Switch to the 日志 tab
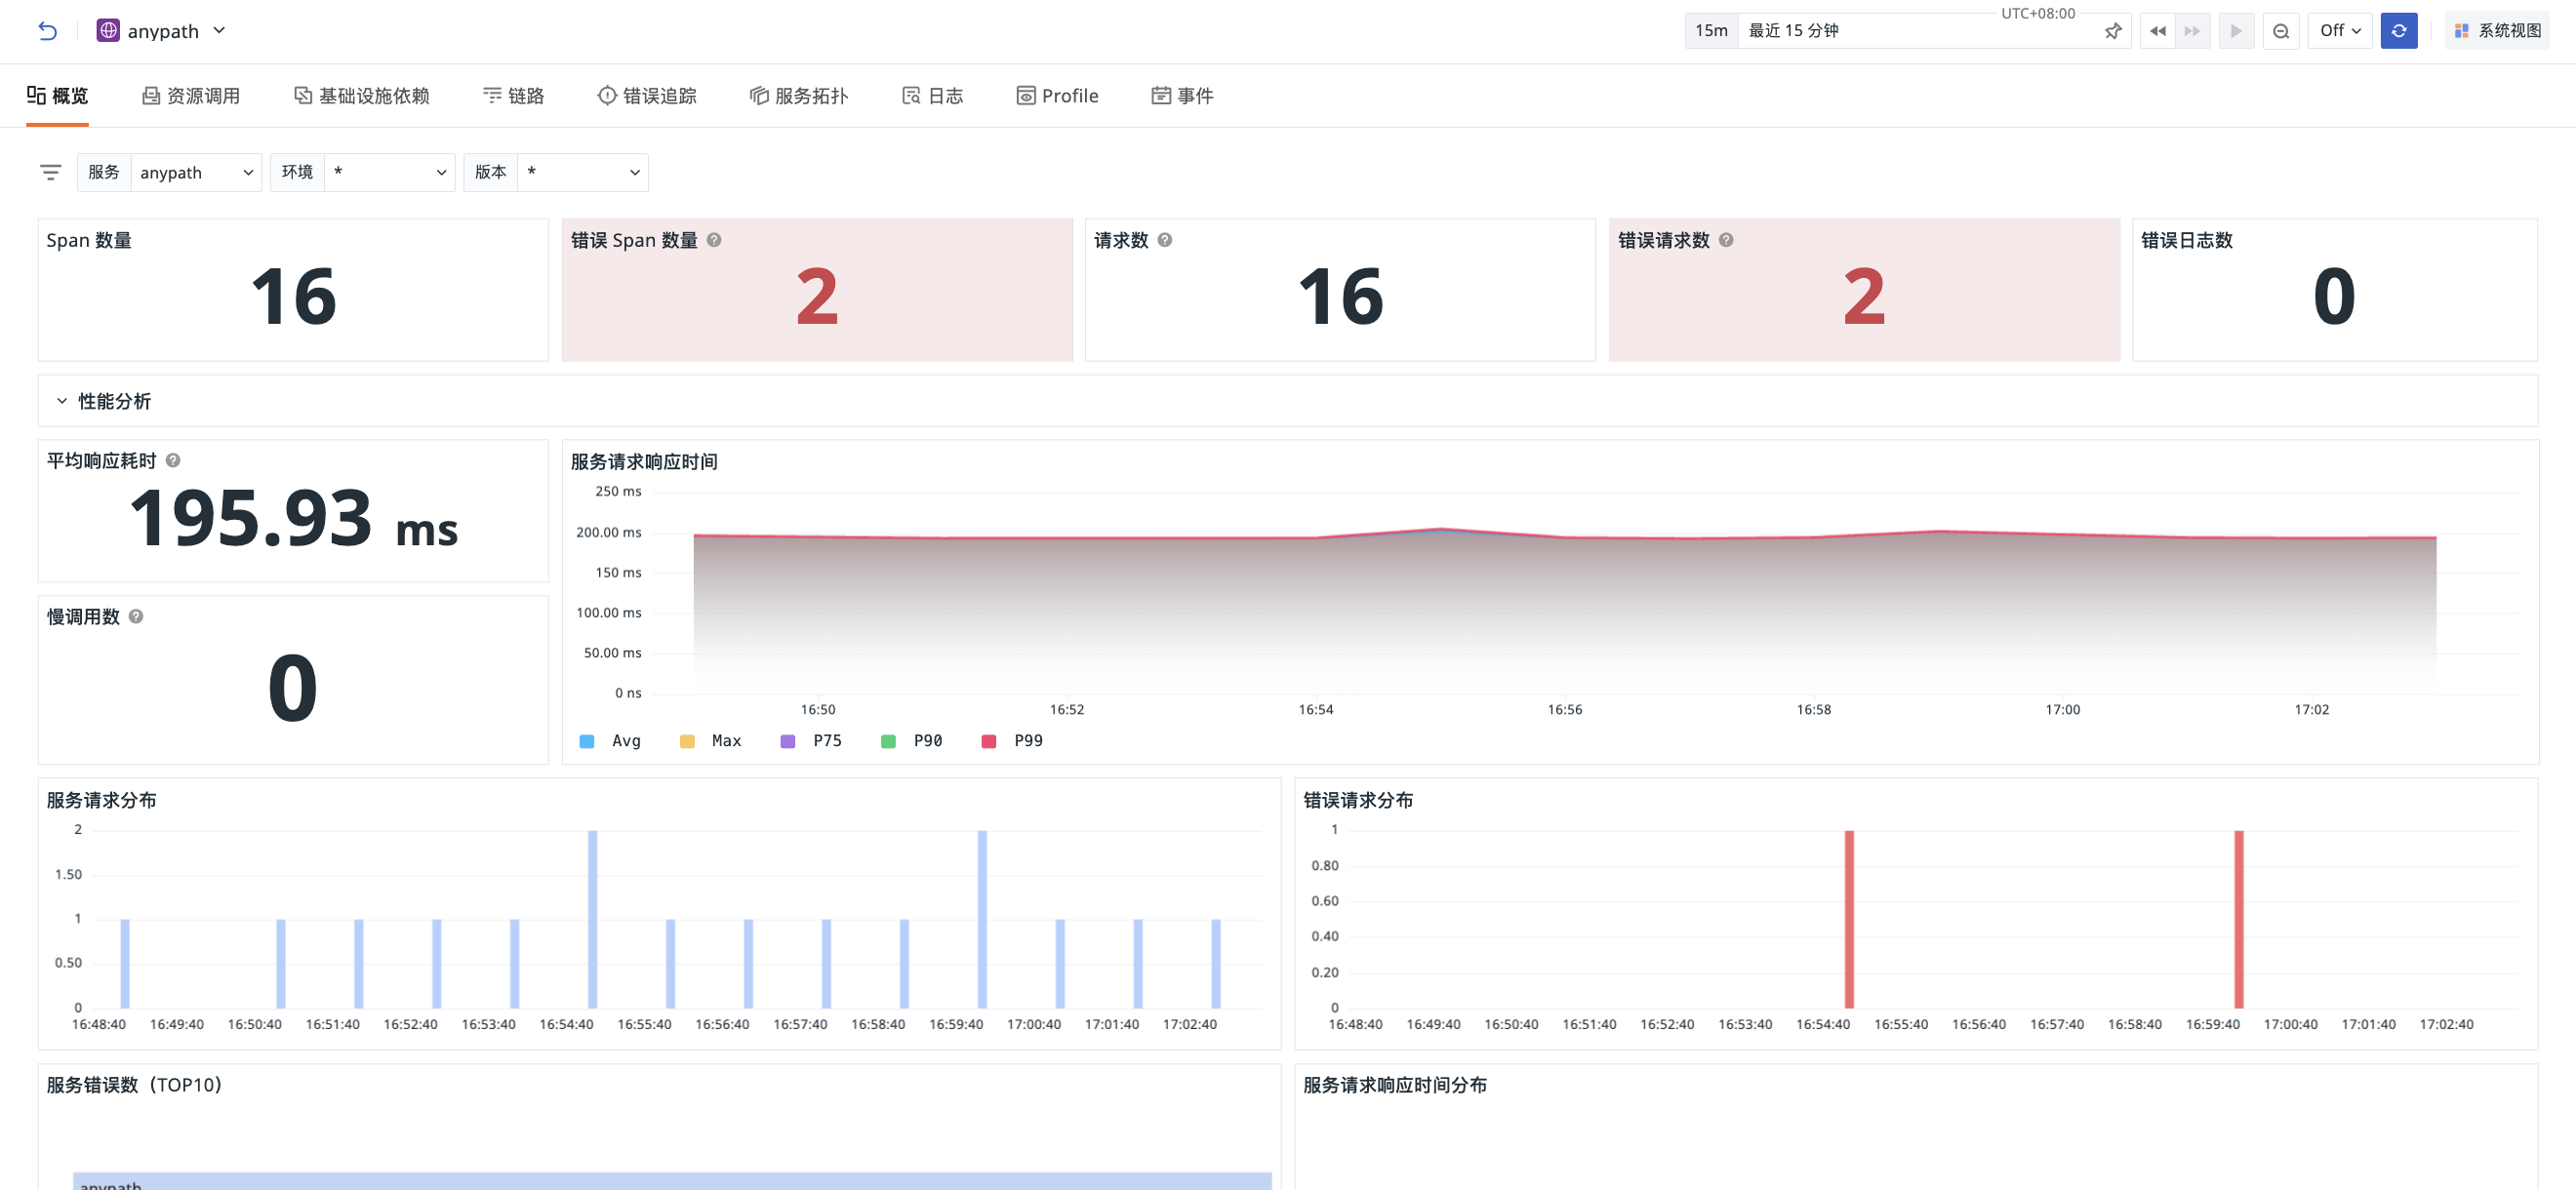This screenshot has width=2576, height=1190. point(933,96)
